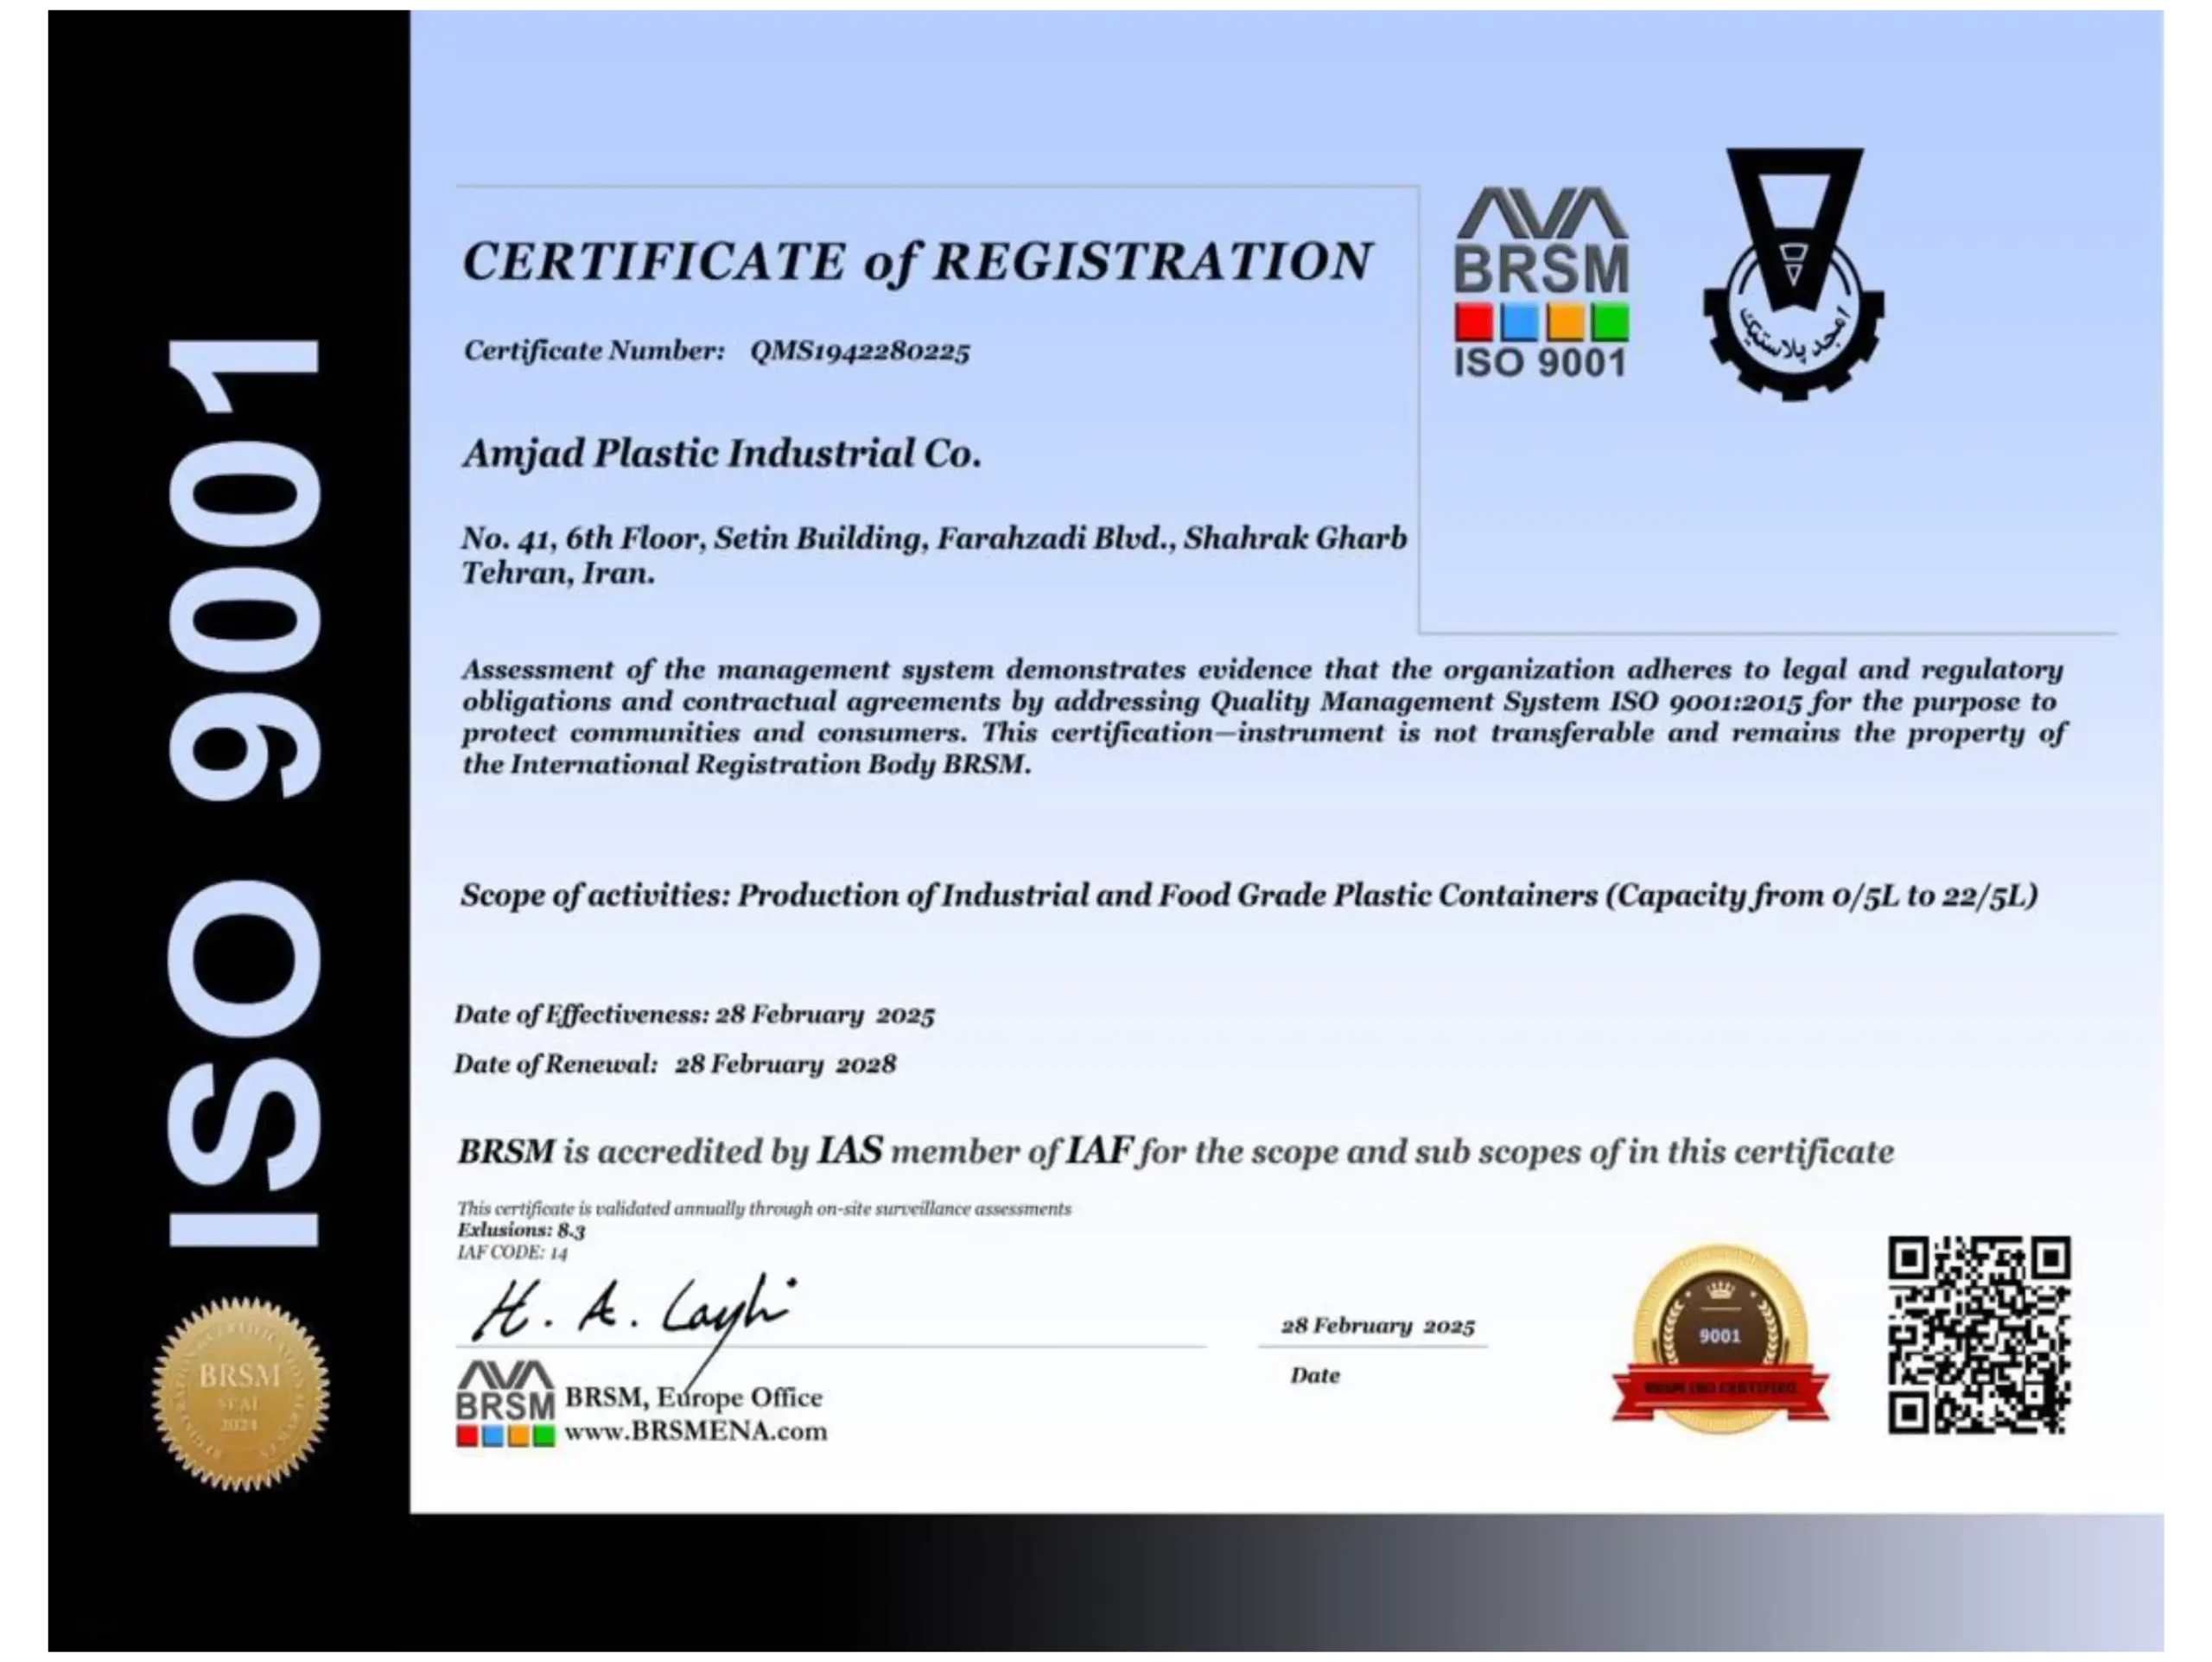This screenshot has width=2212, height=1662.
Task: Click Date of Renewal 28 February 2028
Action: pyautogui.click(x=675, y=1064)
